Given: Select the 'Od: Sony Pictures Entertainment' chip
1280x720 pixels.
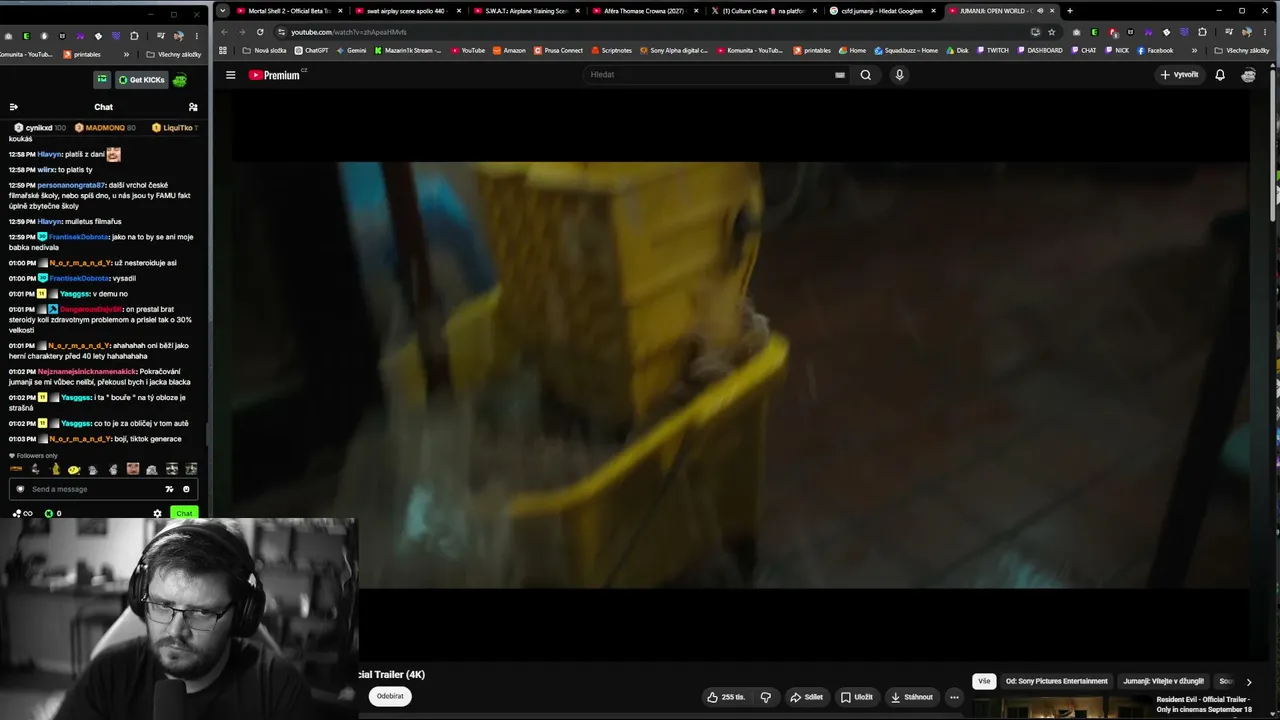Looking at the screenshot, I should coord(1056,681).
